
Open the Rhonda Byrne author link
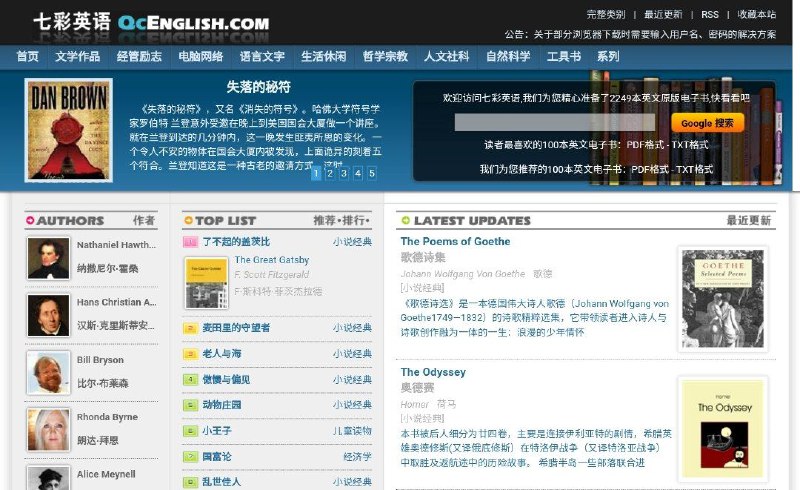[x=107, y=417]
